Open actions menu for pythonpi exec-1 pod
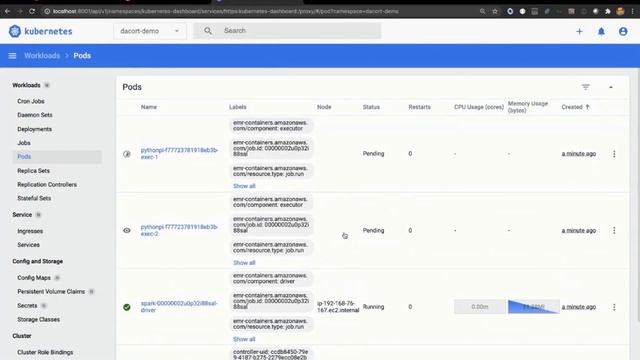The image size is (640, 360). (614, 154)
